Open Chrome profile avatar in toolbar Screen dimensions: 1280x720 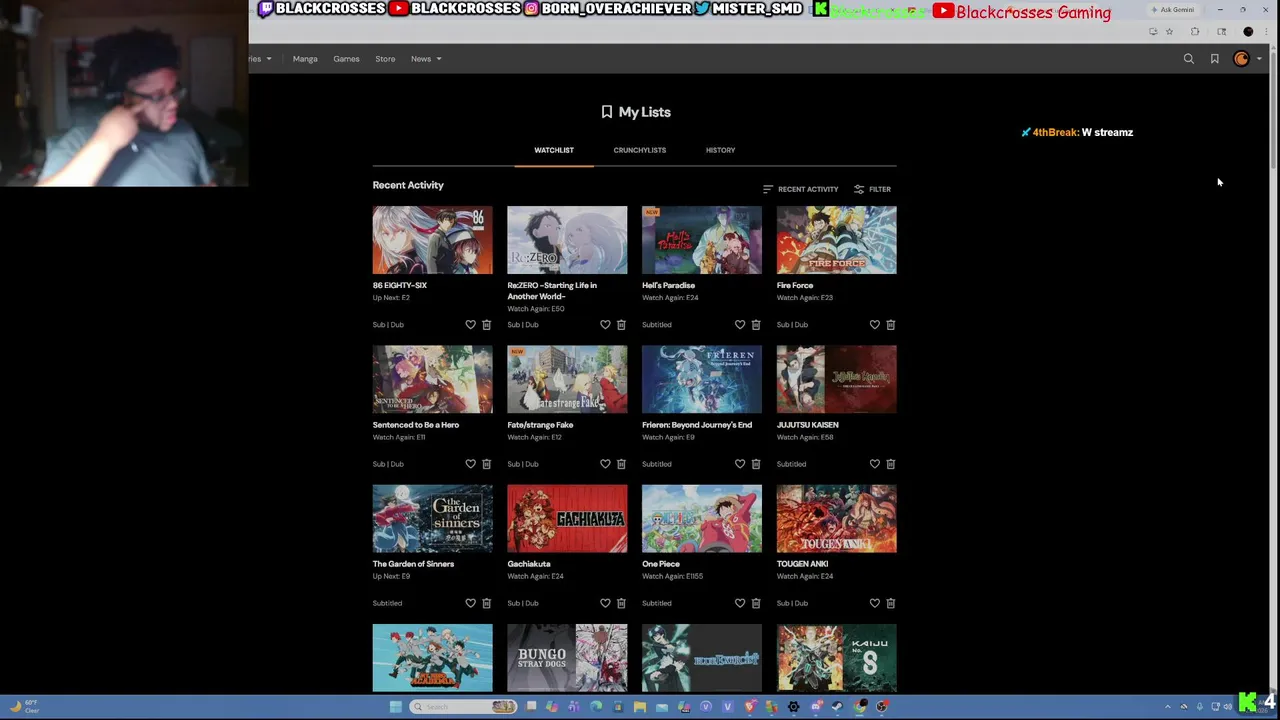click(x=1248, y=32)
